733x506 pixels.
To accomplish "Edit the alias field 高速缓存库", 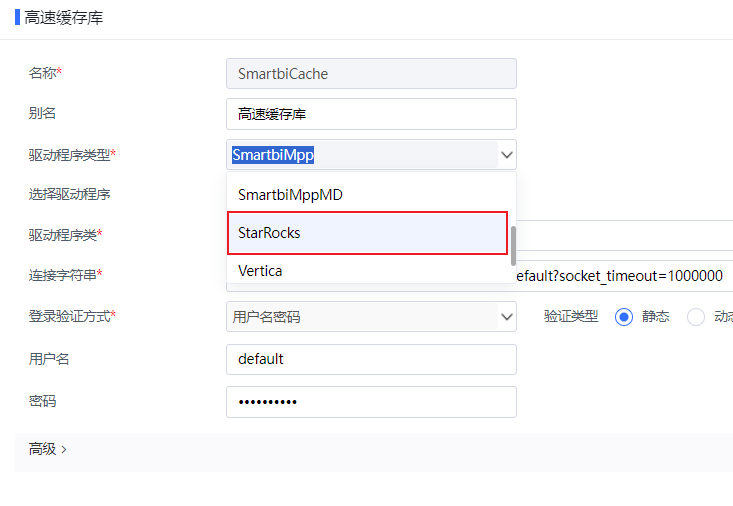I will coord(371,114).
